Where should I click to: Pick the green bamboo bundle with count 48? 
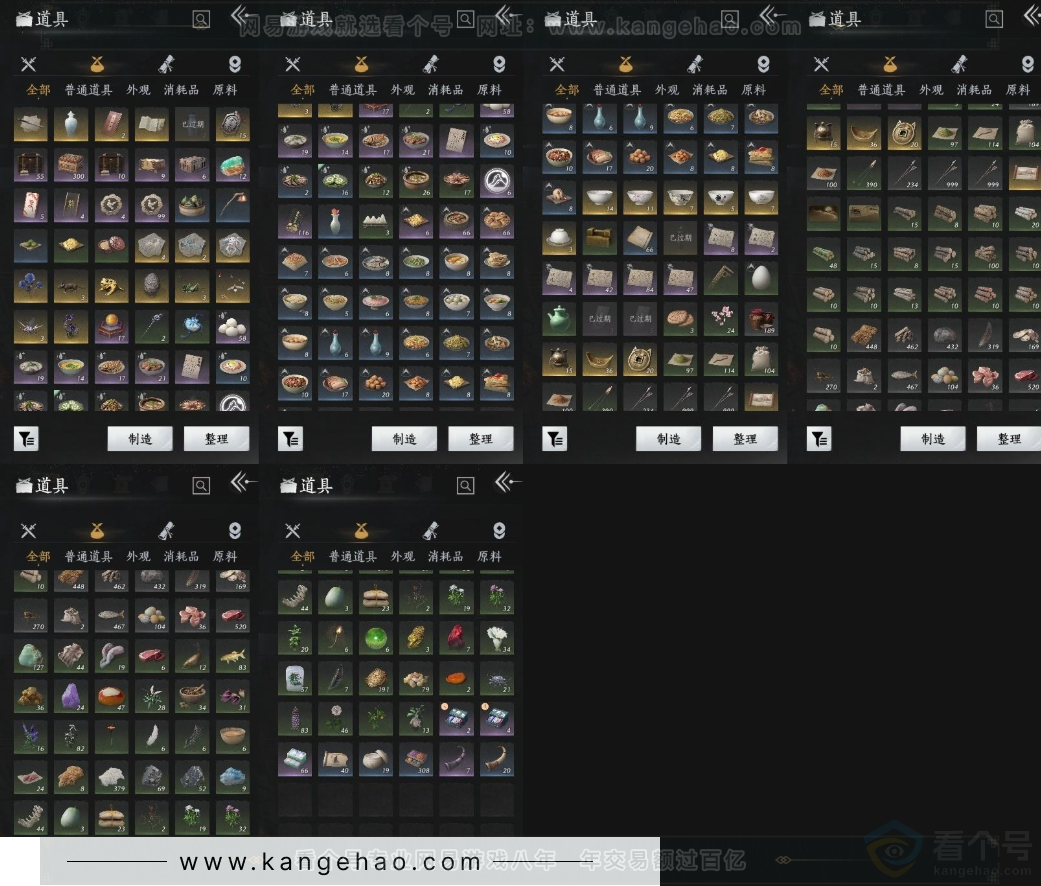[824, 256]
